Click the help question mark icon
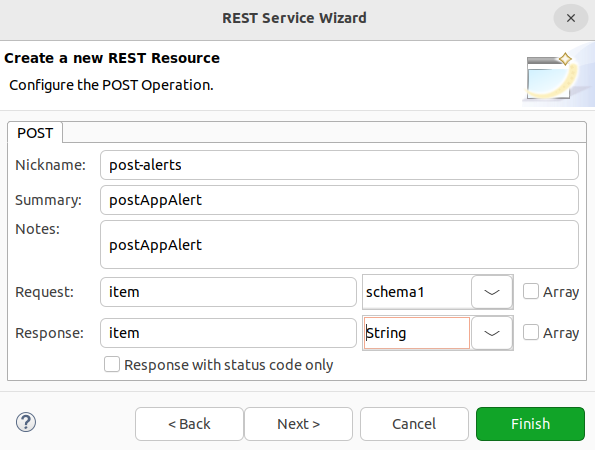 [26, 422]
